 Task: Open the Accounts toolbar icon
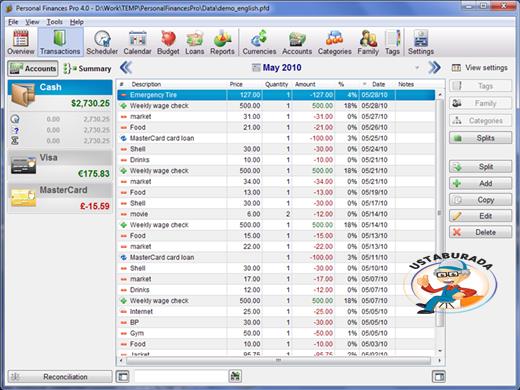point(297,42)
